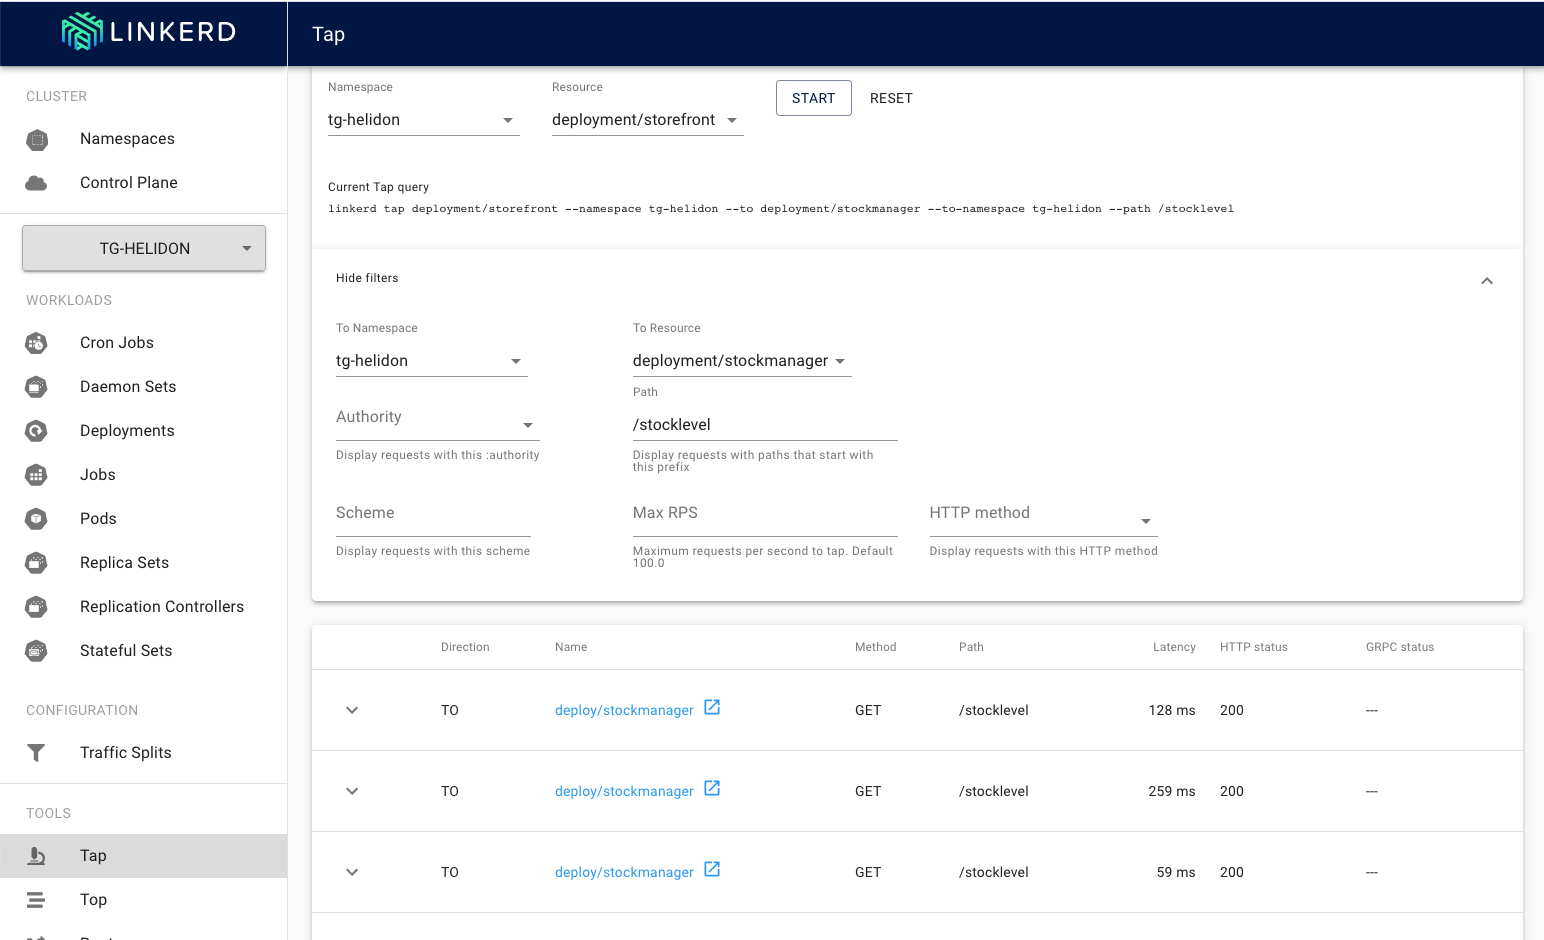Open external link icon in 128 ms row
This screenshot has width=1544, height=940.
click(712, 708)
